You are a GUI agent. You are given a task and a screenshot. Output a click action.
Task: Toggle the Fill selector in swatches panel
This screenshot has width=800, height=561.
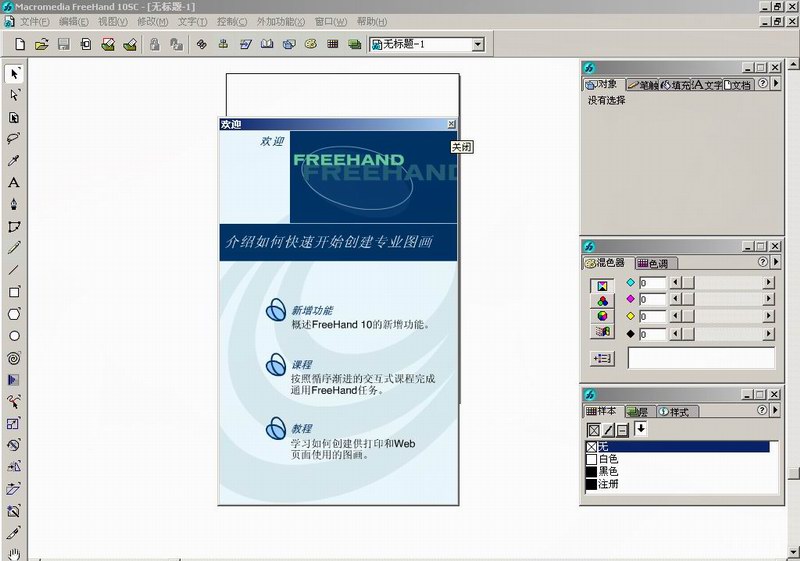(x=593, y=430)
